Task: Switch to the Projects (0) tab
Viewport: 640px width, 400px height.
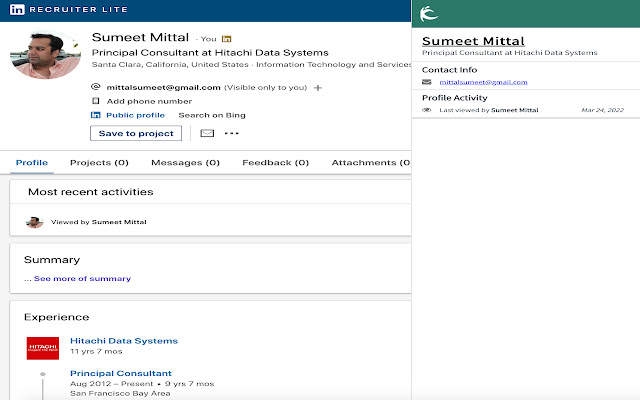Action: pyautogui.click(x=99, y=162)
